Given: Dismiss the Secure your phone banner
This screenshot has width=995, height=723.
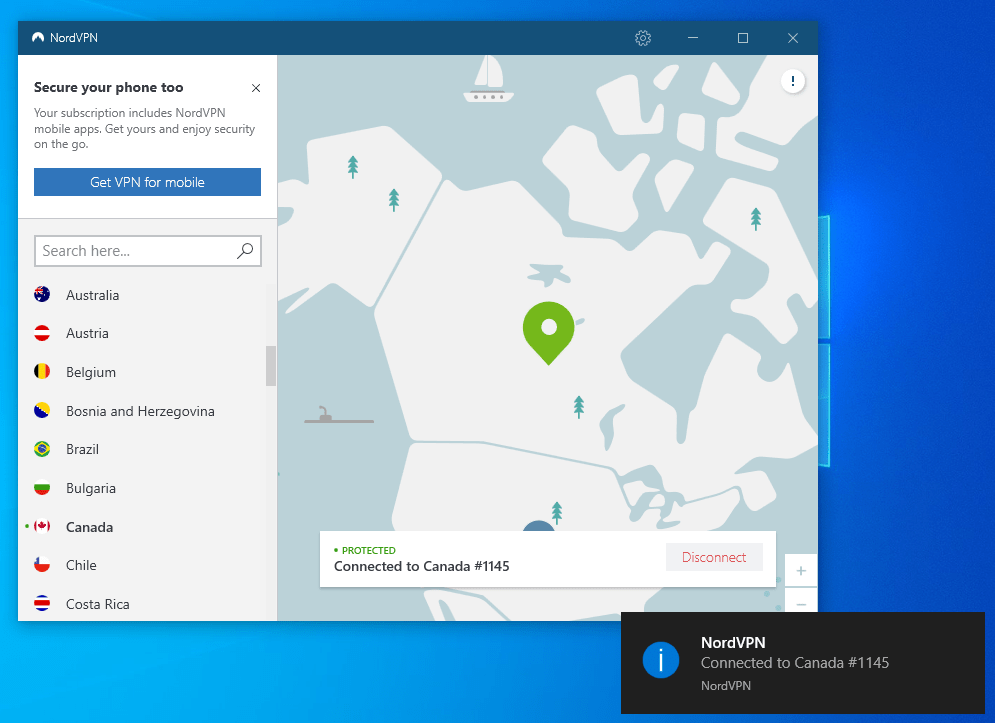Looking at the screenshot, I should click(x=256, y=88).
